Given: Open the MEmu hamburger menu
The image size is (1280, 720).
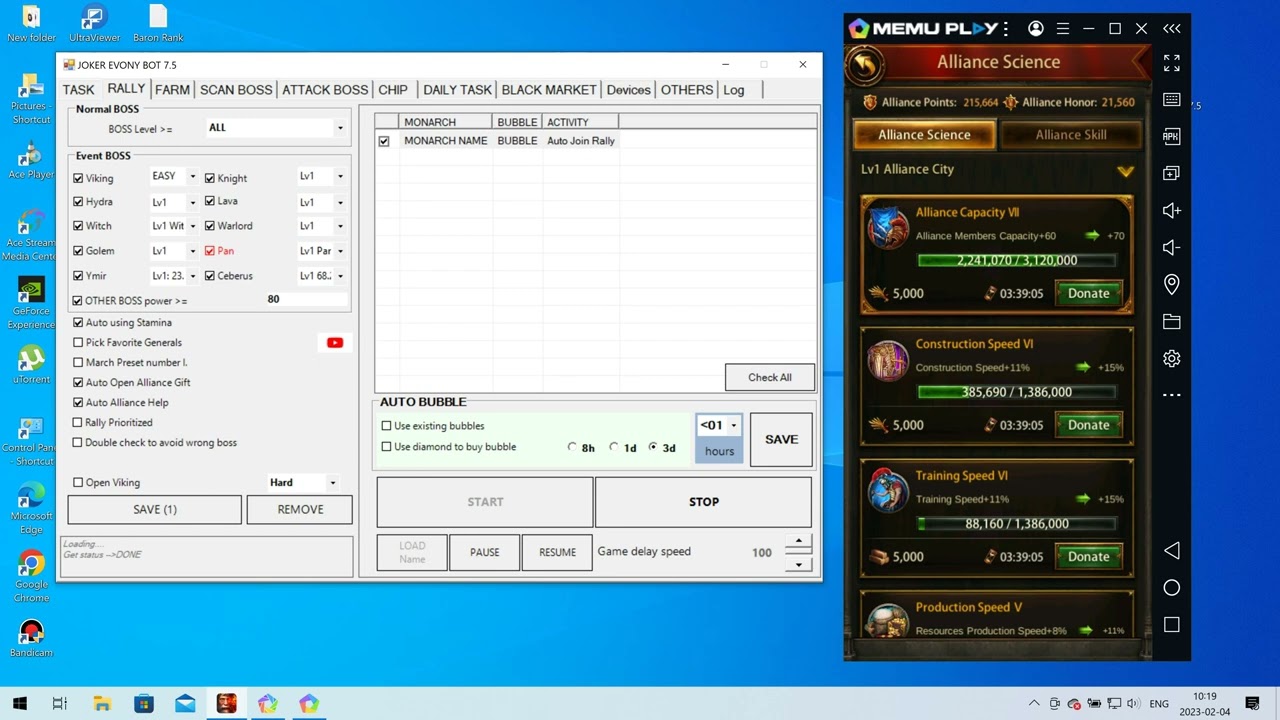Looking at the screenshot, I should [x=1063, y=29].
